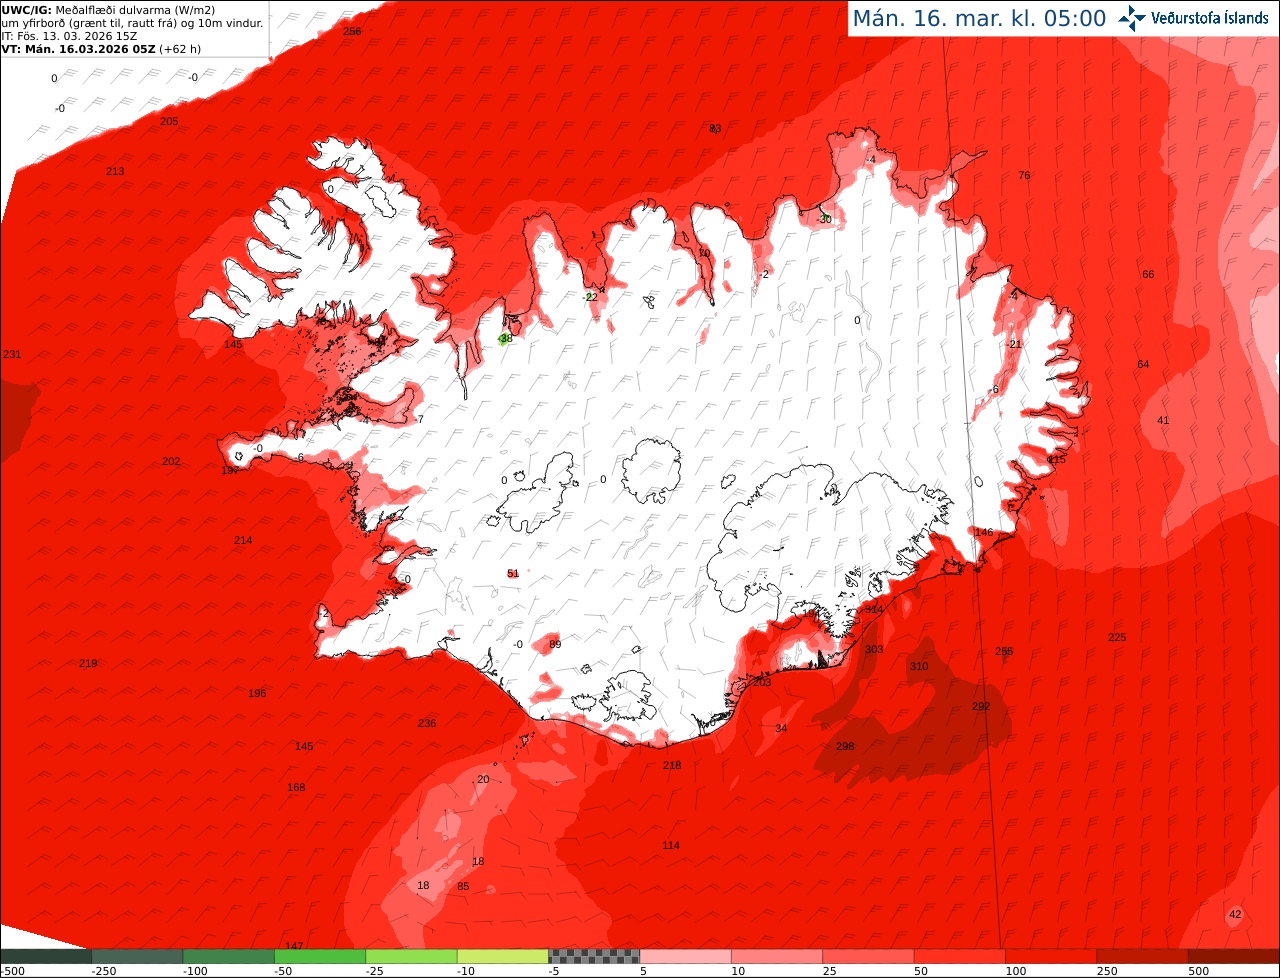Choose the bright green legend swatch between -50 and -25

coord(320,956)
